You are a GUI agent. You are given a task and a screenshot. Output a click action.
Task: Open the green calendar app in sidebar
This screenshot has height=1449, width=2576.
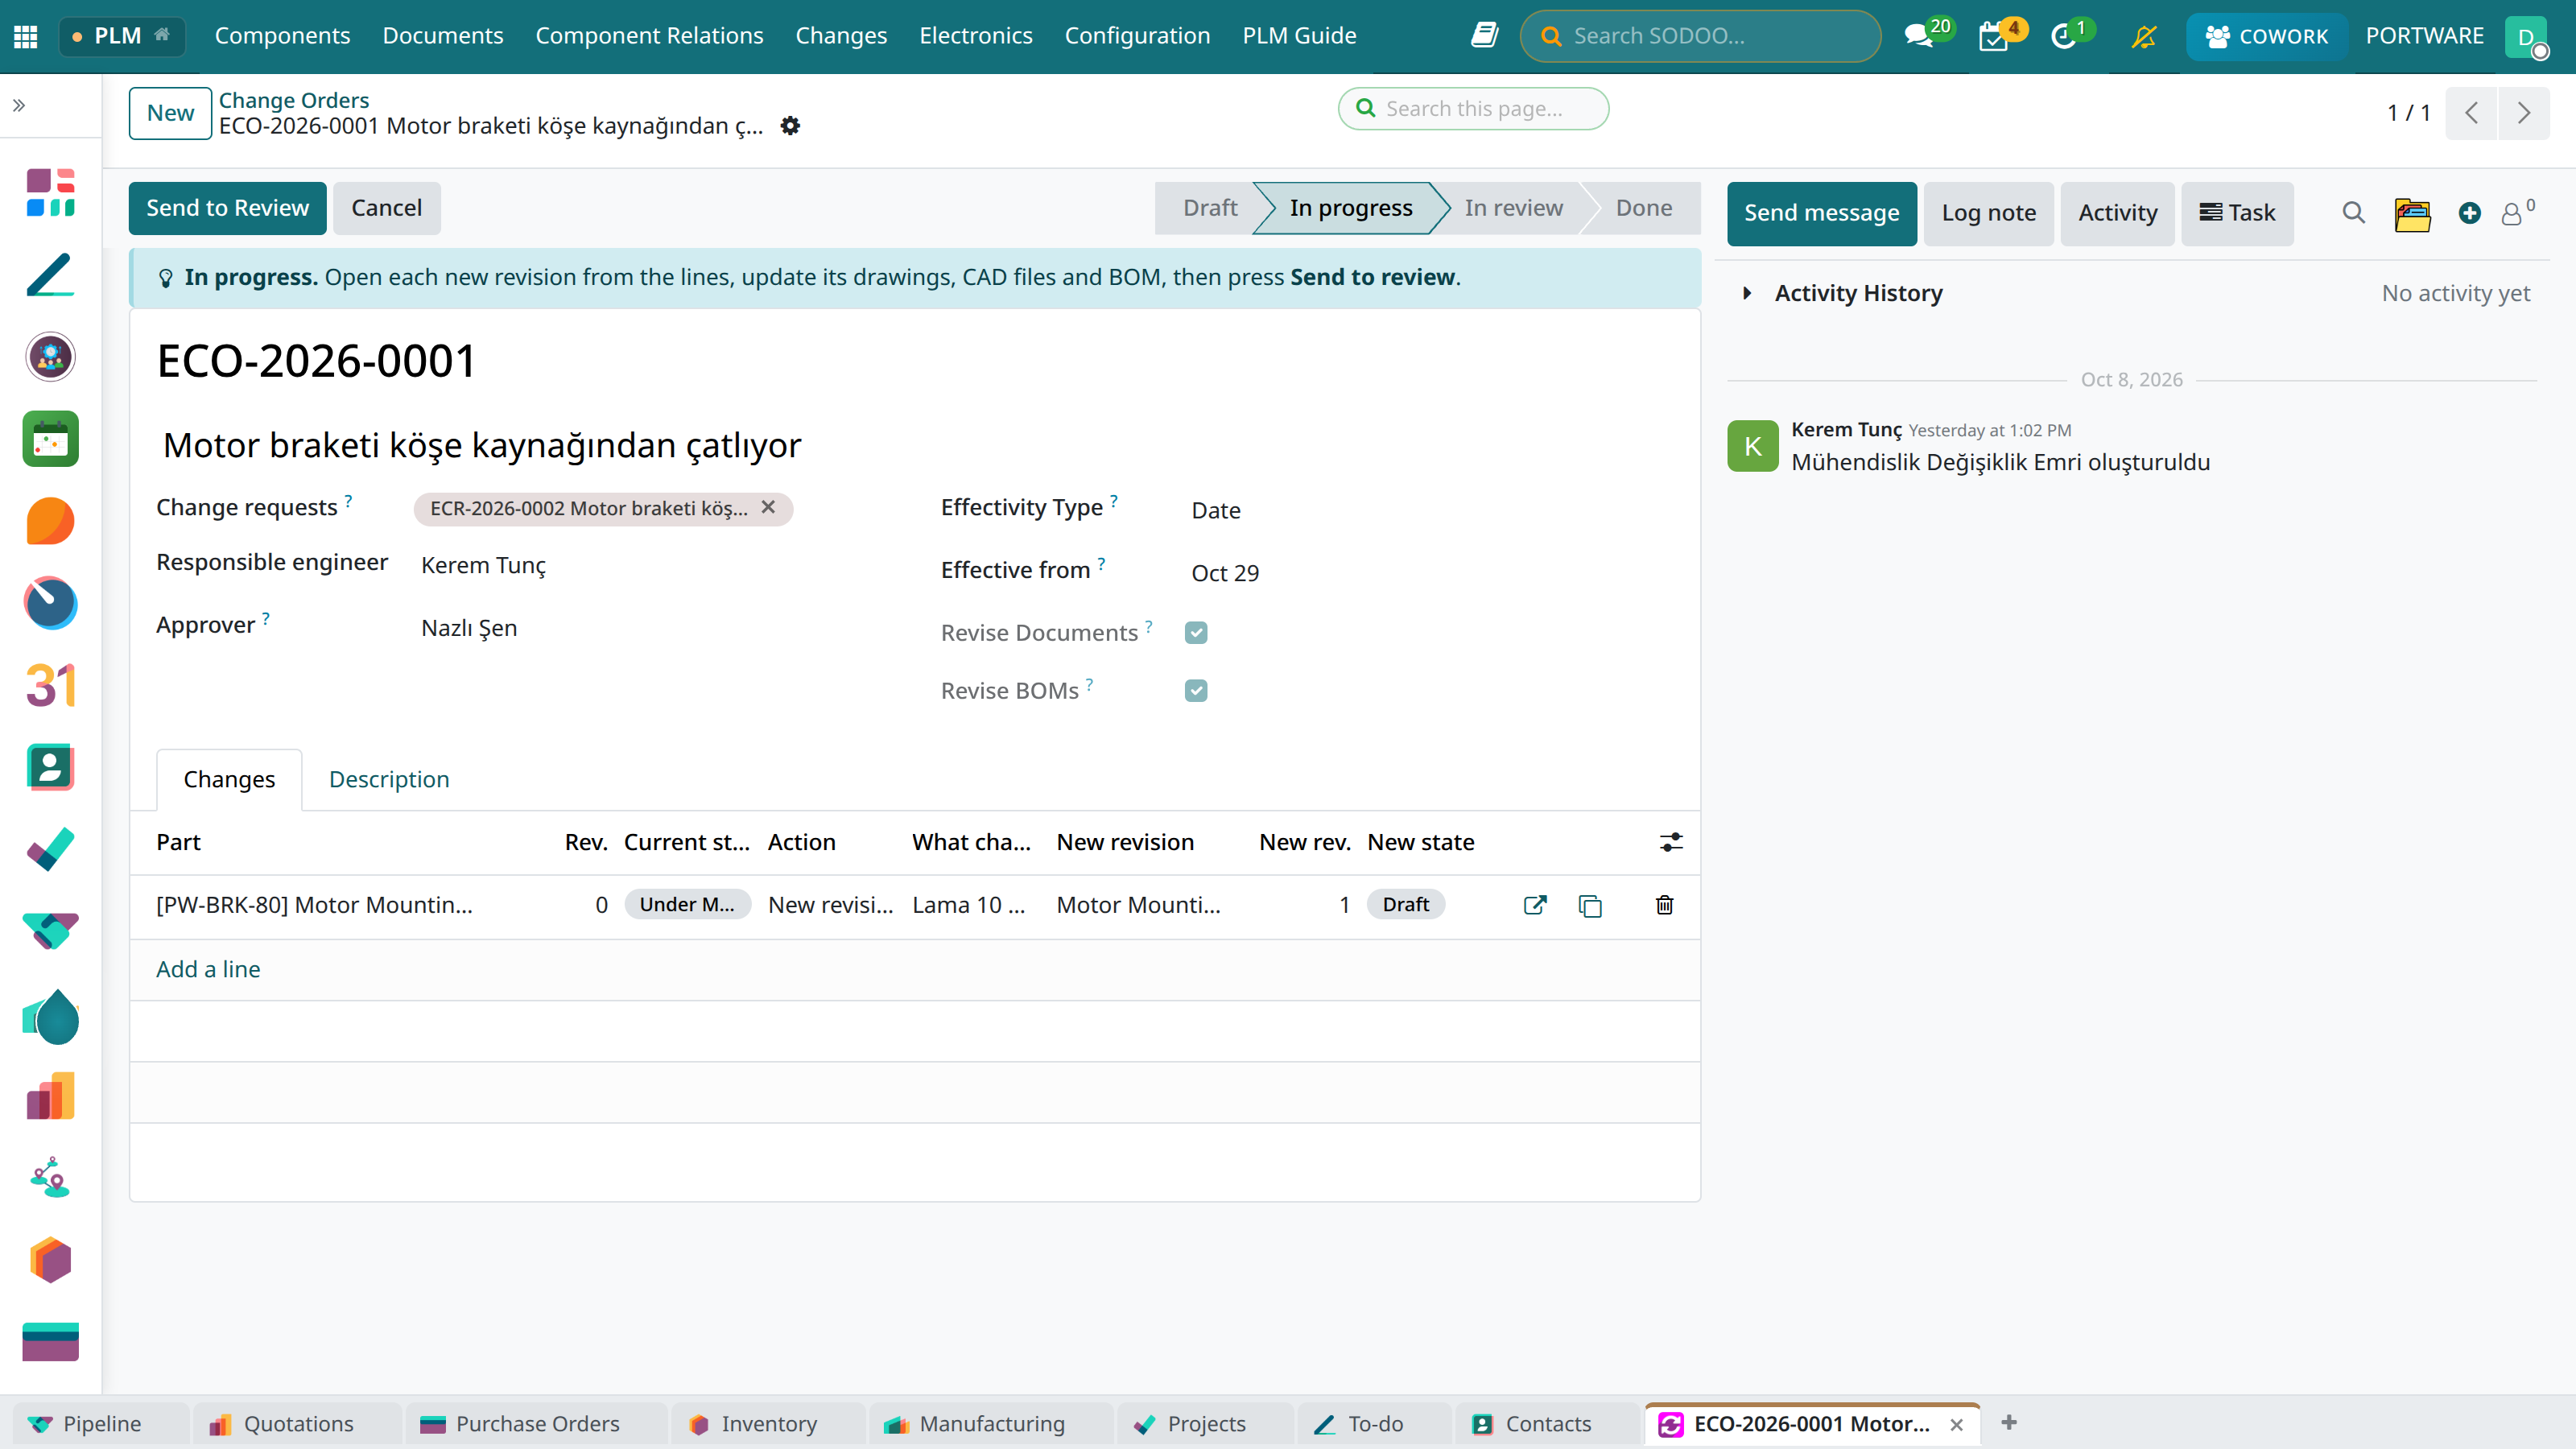click(x=51, y=439)
